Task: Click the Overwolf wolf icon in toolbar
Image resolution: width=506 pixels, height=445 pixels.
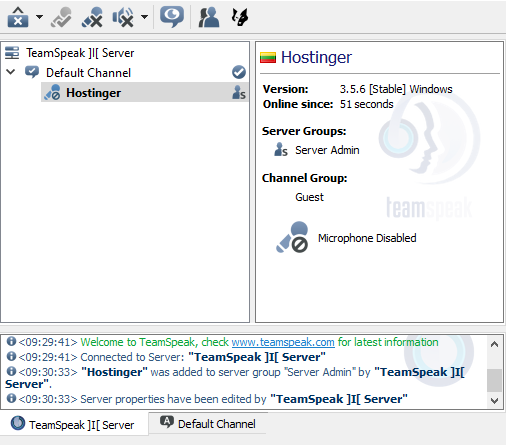Action: [x=240, y=17]
